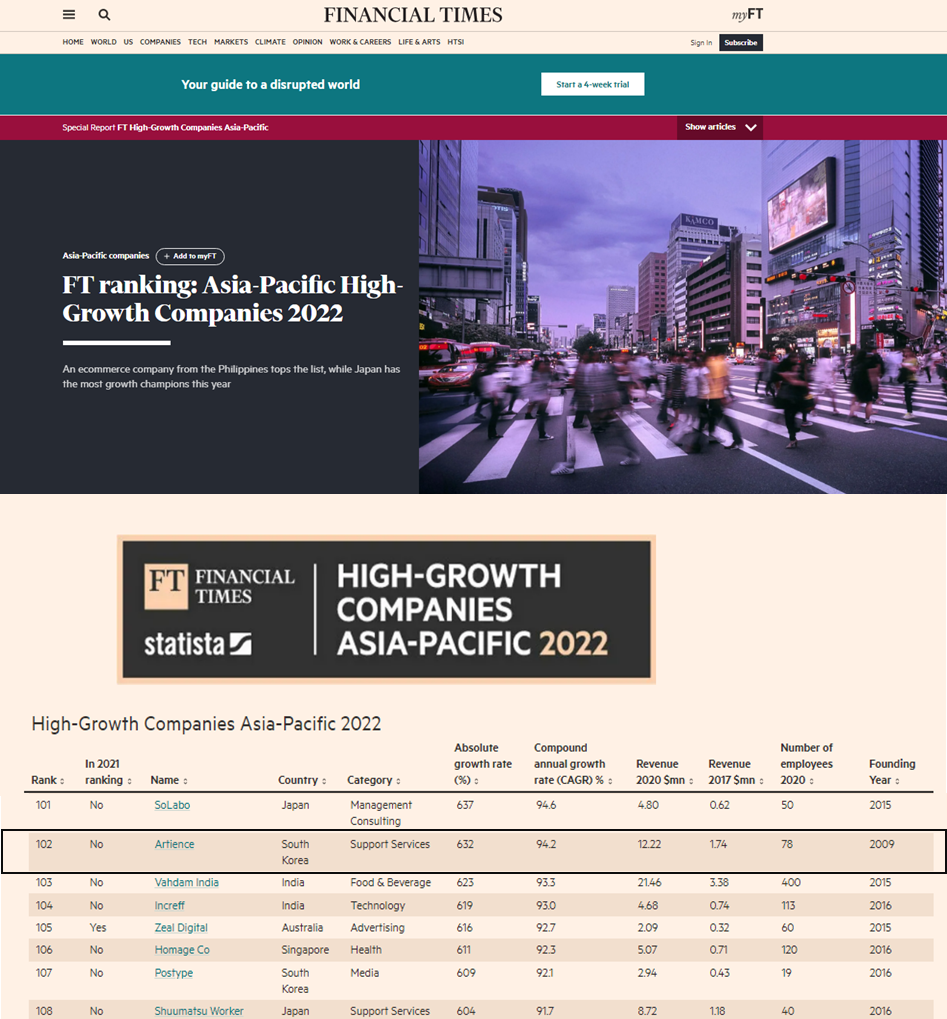
Task: Sort by In 2021 ranking column
Action: (108, 772)
